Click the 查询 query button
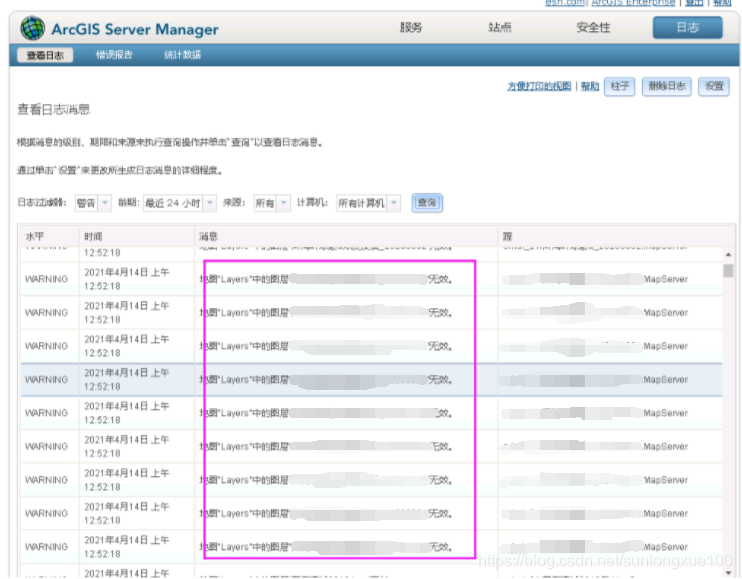This screenshot has height=579, width=742. [427, 202]
